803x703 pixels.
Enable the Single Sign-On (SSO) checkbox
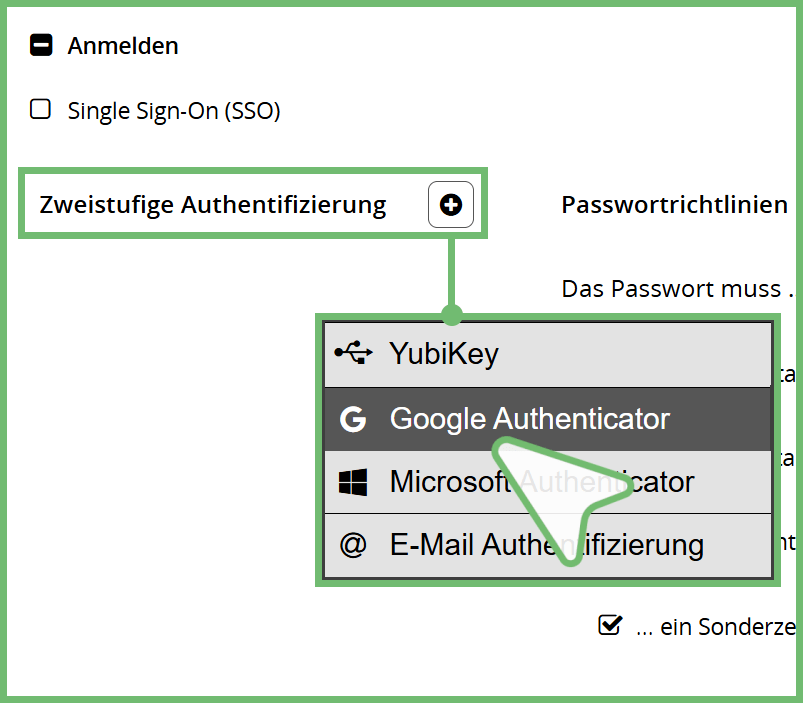pyautogui.click(x=40, y=109)
